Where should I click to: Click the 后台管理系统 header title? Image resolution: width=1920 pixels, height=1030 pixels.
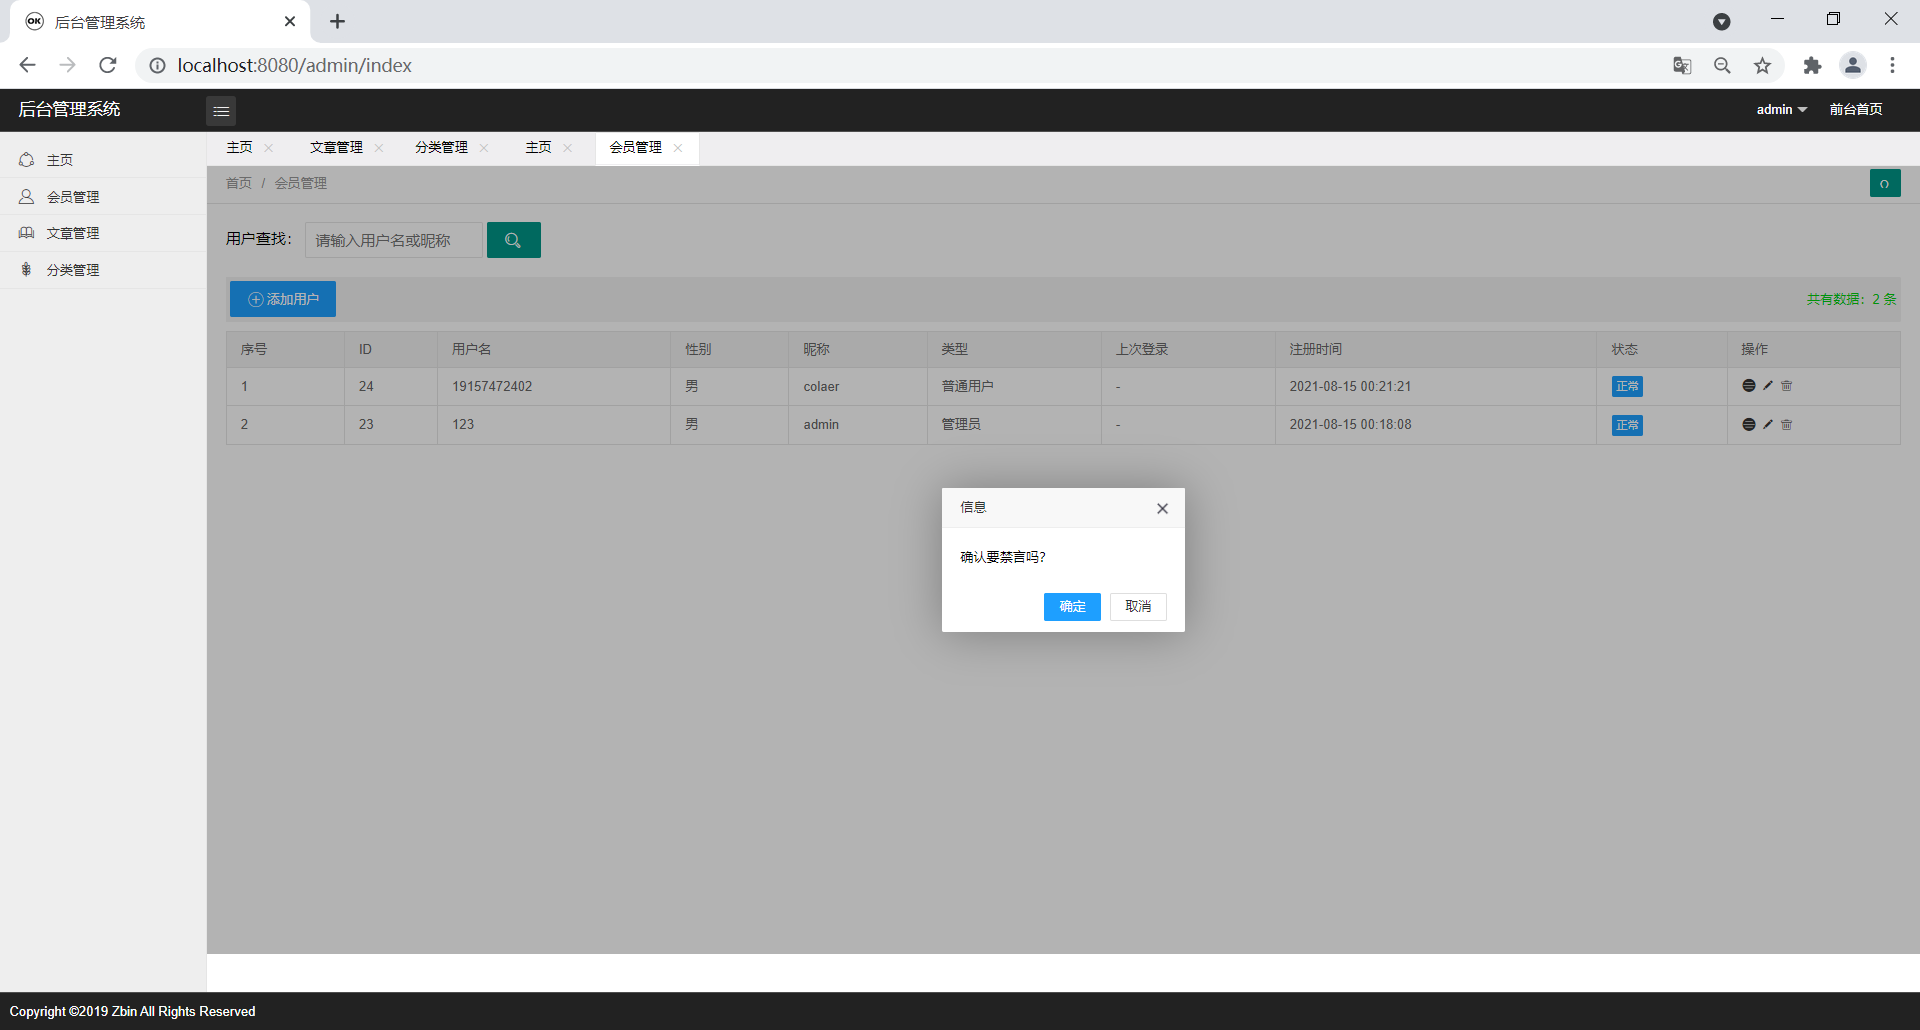[x=69, y=110]
